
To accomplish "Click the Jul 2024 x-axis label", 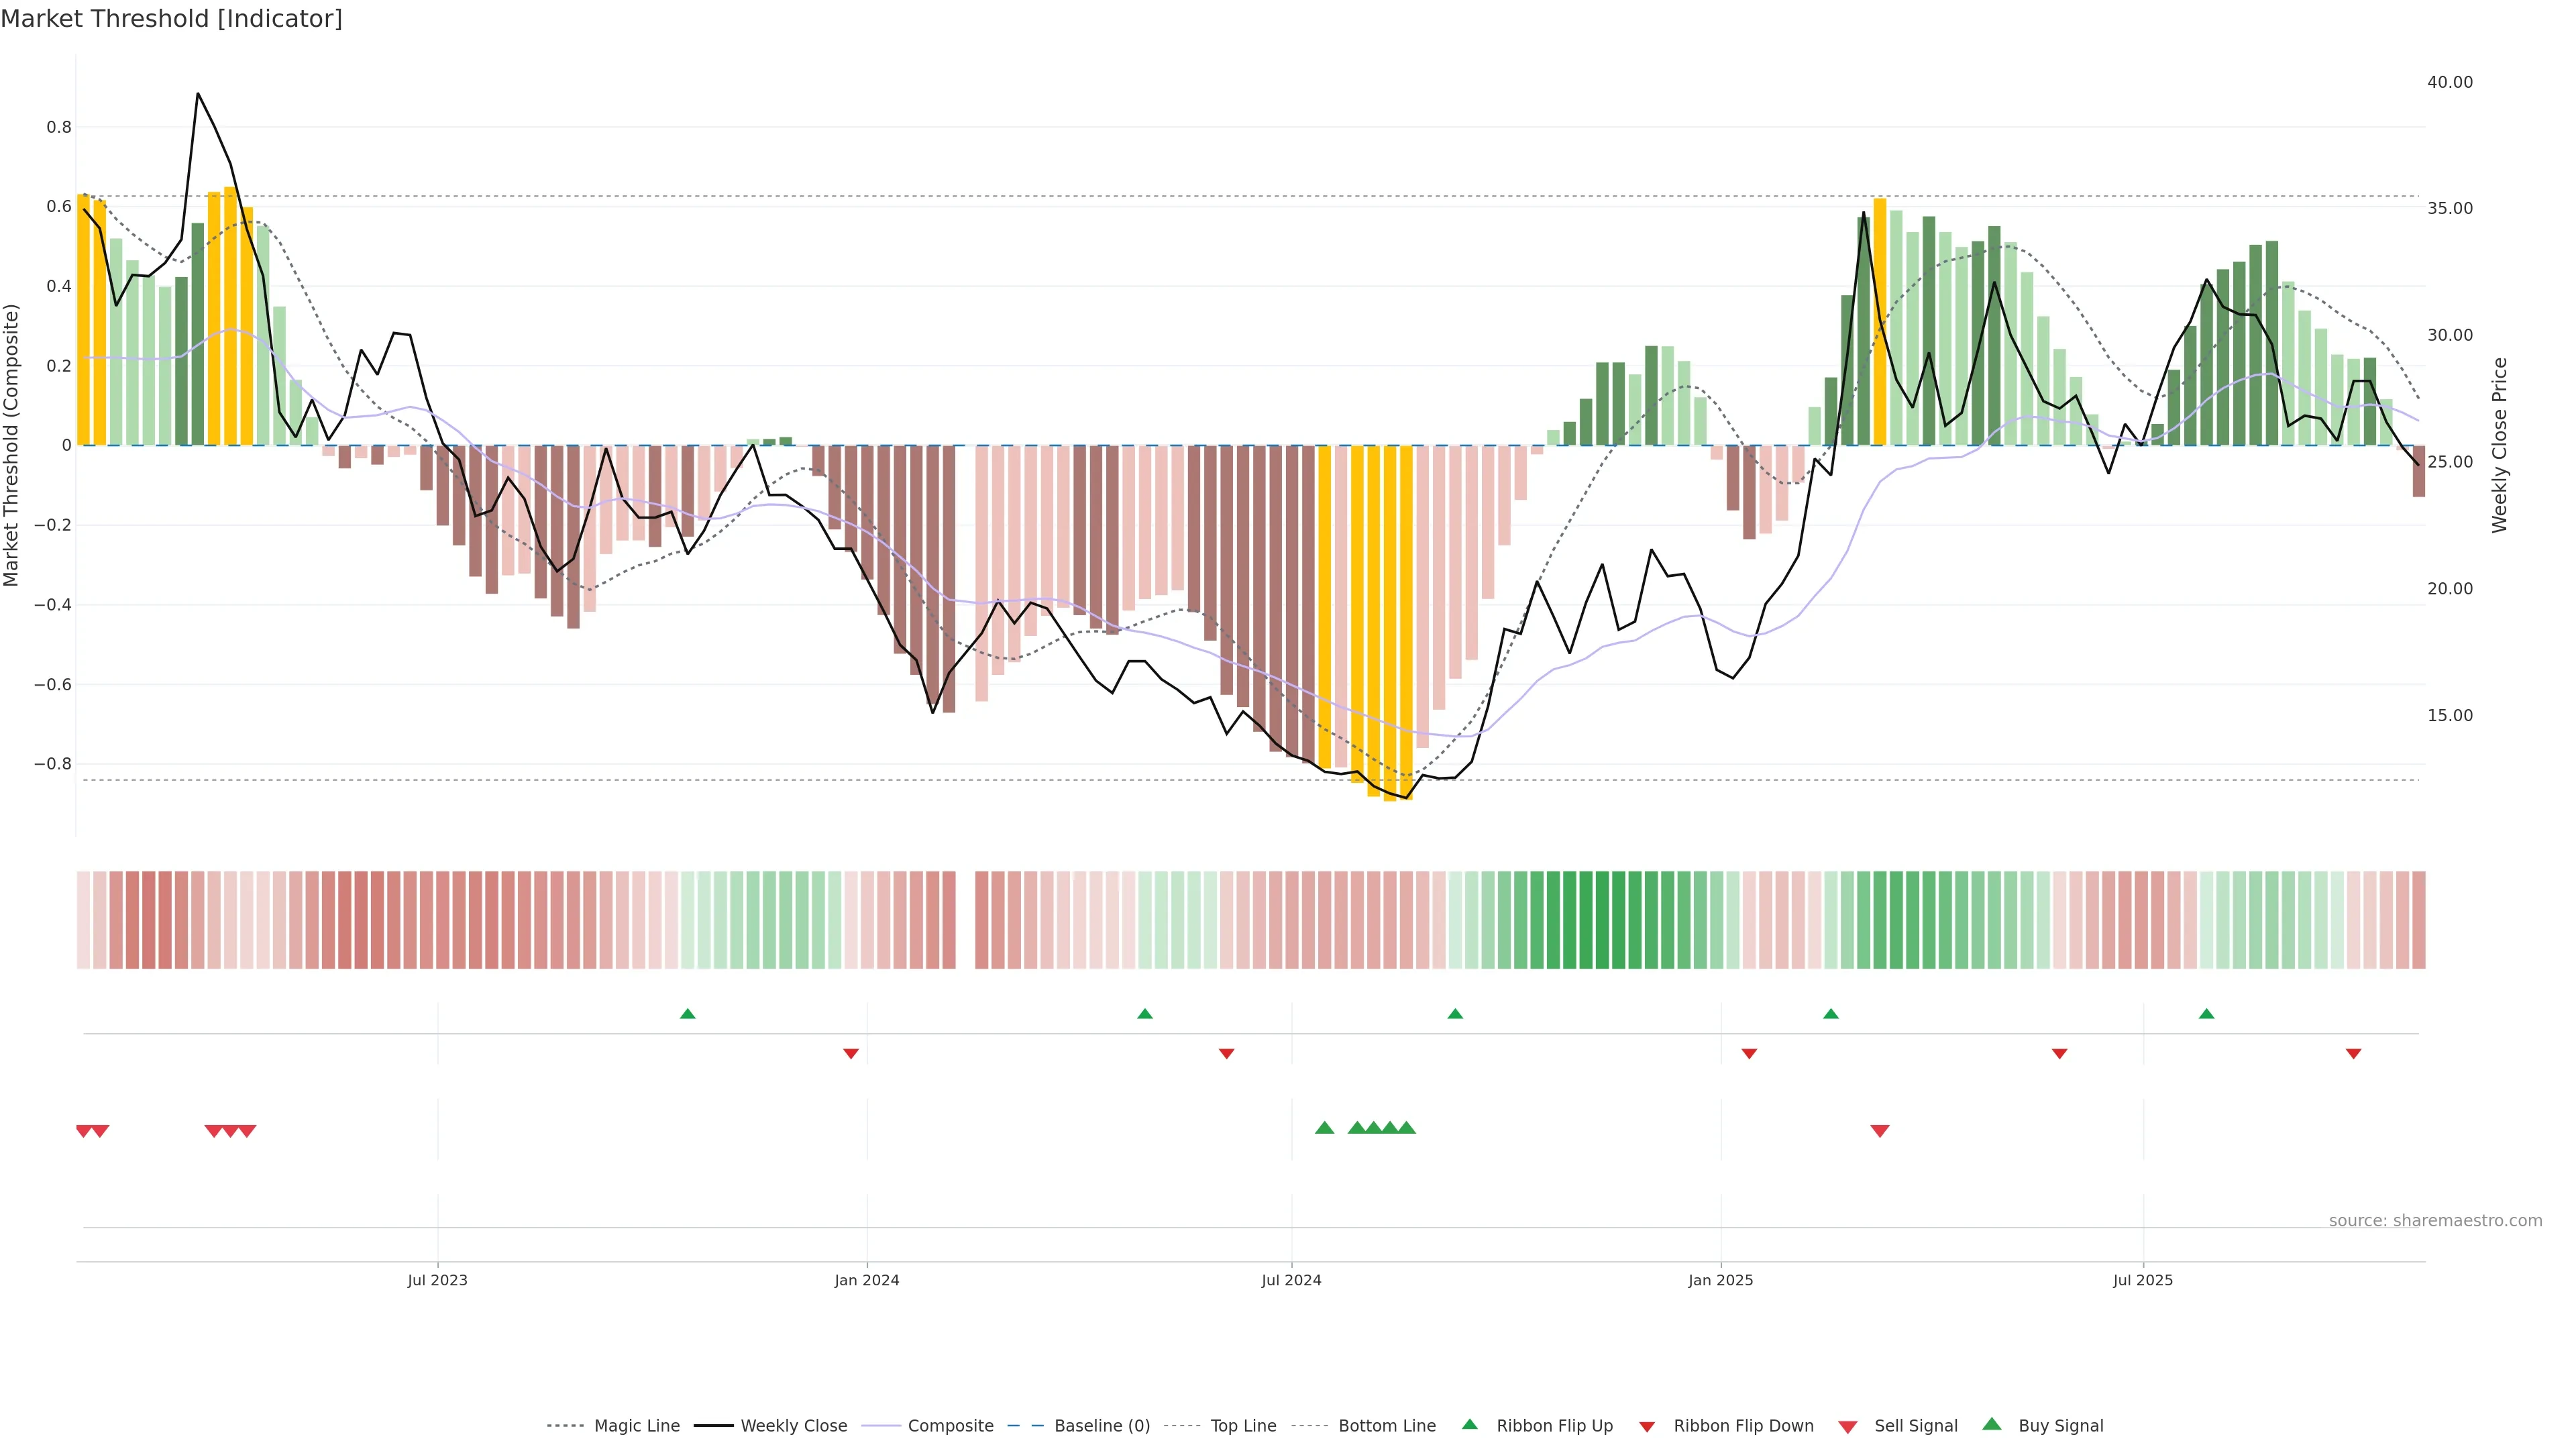I will (x=1291, y=1280).
